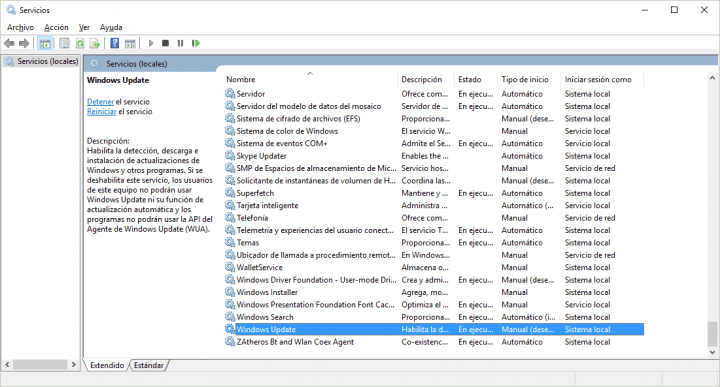This screenshot has width=720, height=387.
Task: Click the Reiniciar el servicio link
Action: click(101, 112)
